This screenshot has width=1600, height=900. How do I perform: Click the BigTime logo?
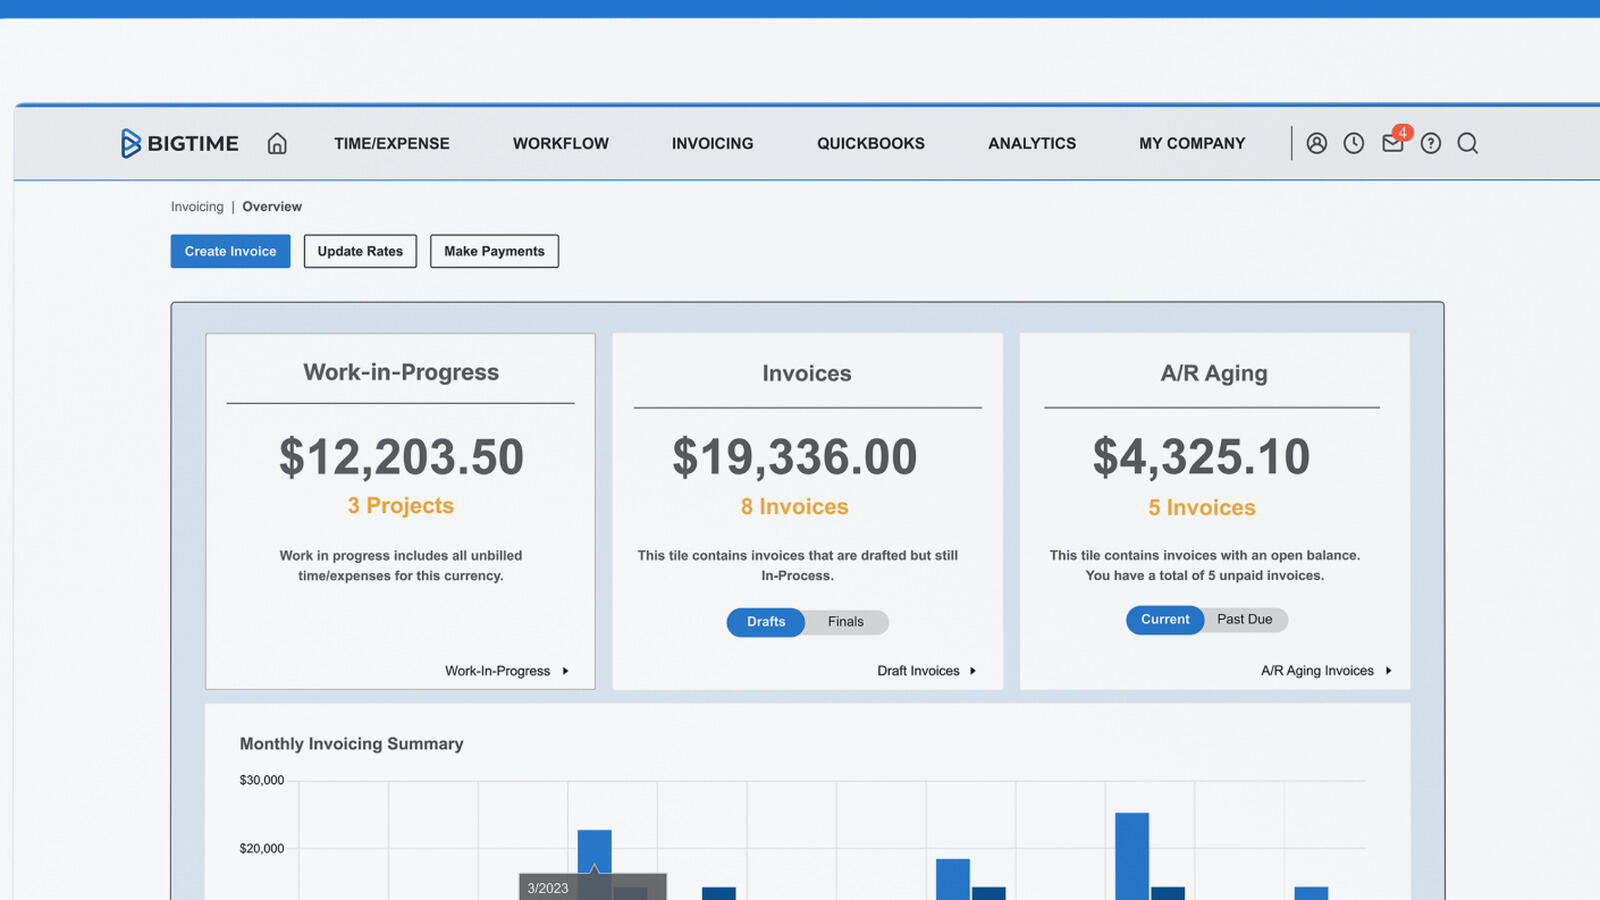[x=180, y=143]
